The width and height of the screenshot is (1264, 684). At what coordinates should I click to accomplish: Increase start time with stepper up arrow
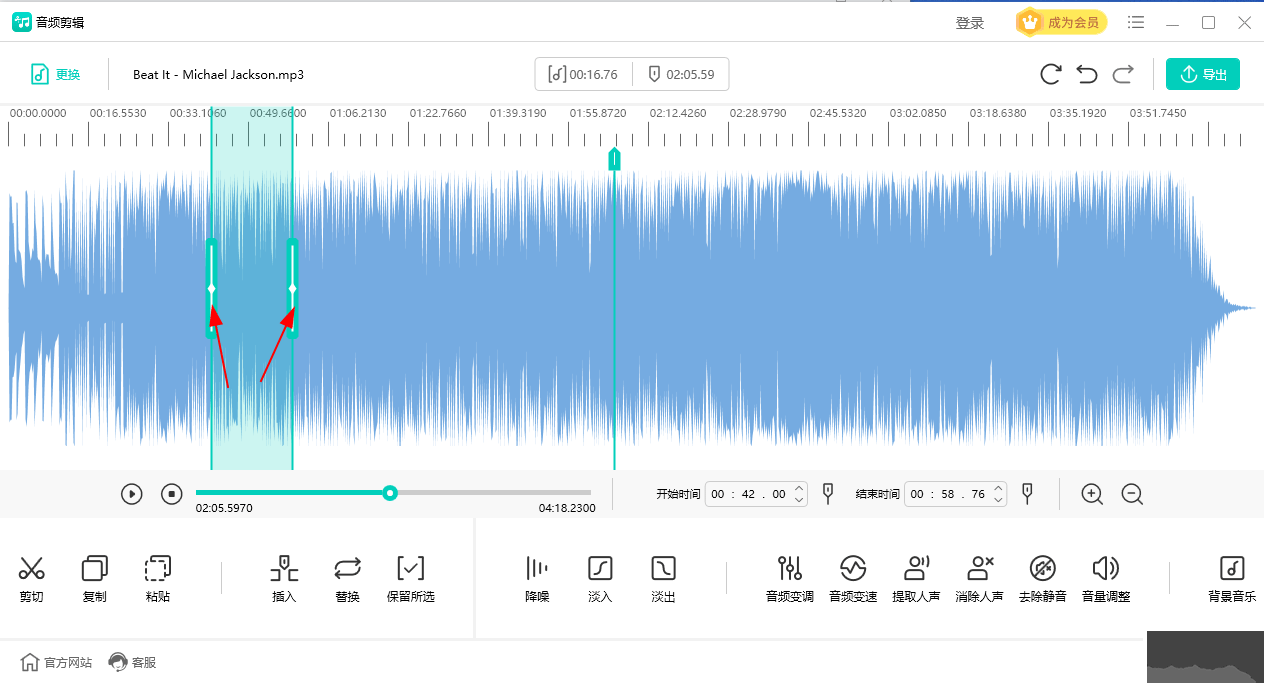click(798, 488)
